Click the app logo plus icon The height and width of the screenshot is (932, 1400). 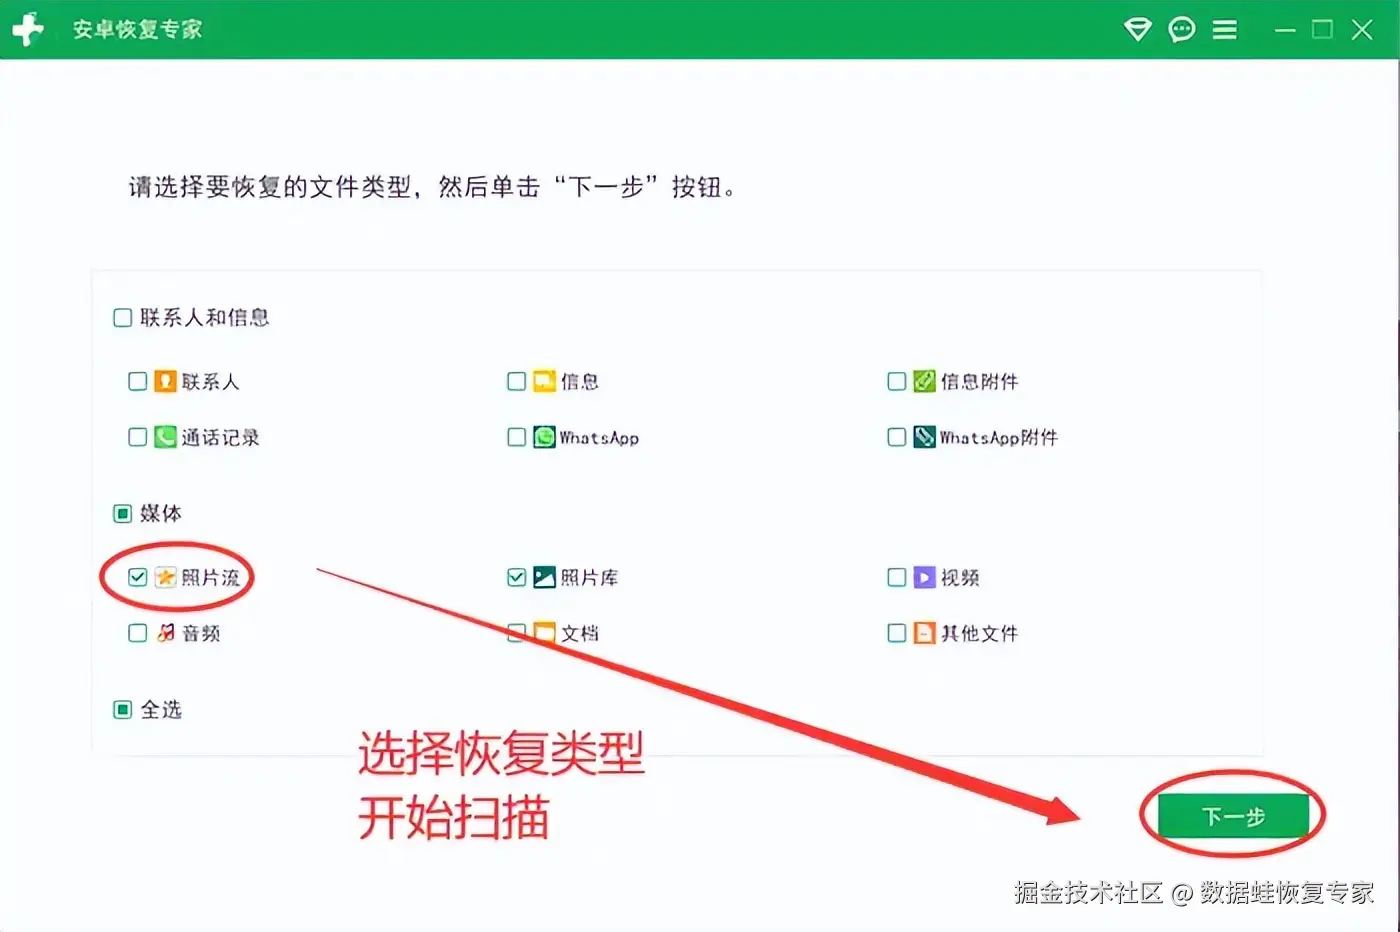click(x=28, y=29)
